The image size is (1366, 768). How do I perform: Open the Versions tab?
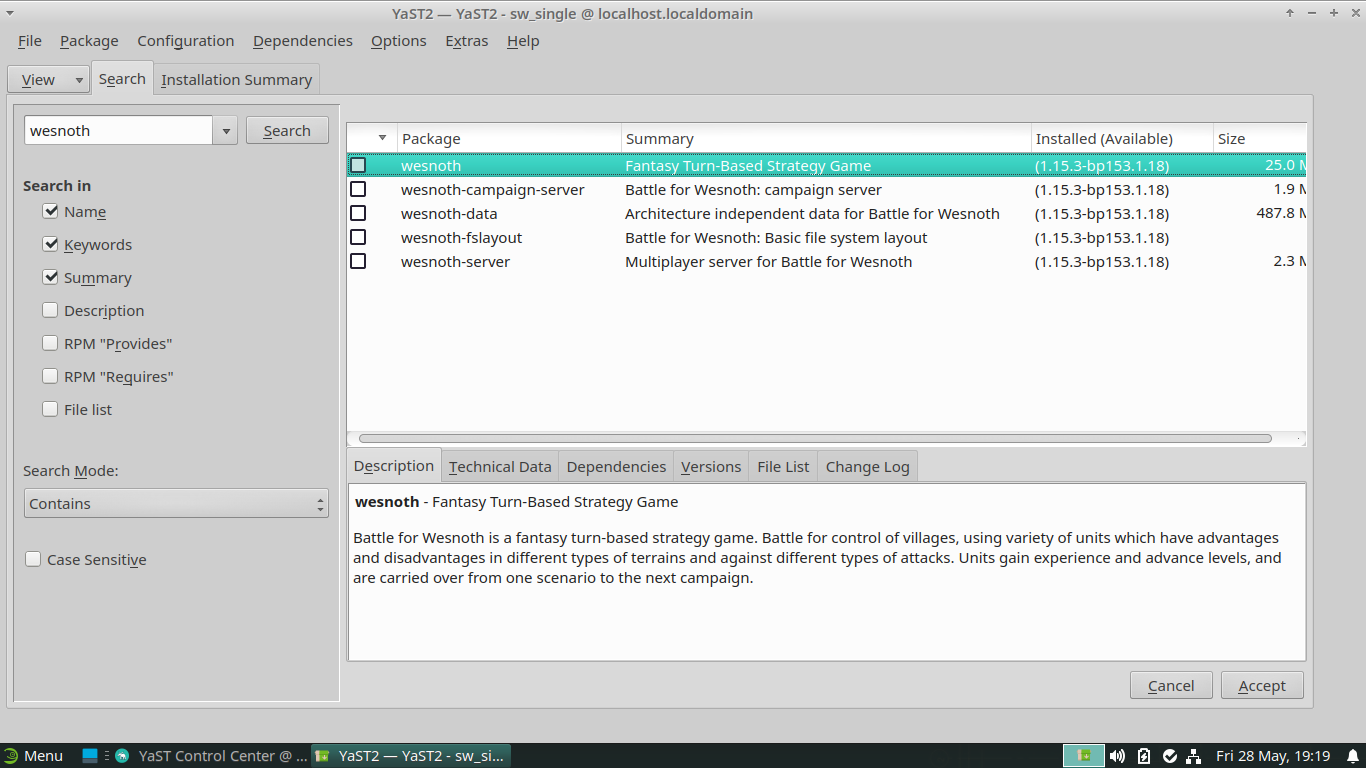[711, 467]
